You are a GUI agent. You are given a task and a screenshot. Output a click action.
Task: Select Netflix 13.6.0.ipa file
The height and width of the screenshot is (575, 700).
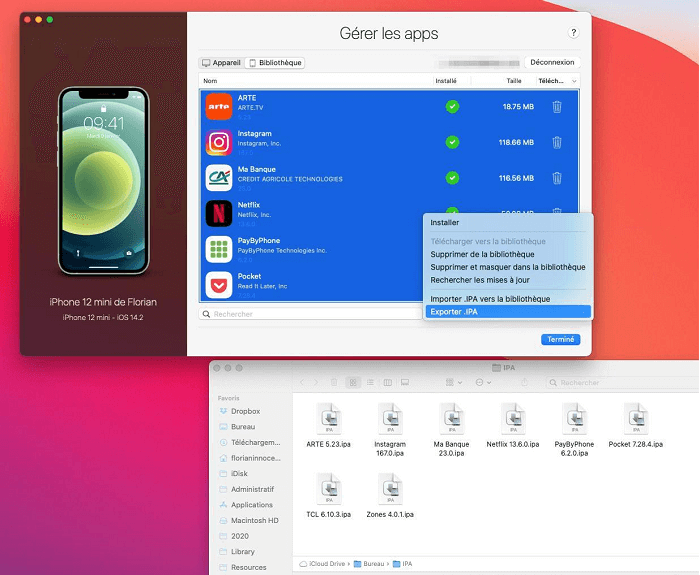pyautogui.click(x=513, y=425)
